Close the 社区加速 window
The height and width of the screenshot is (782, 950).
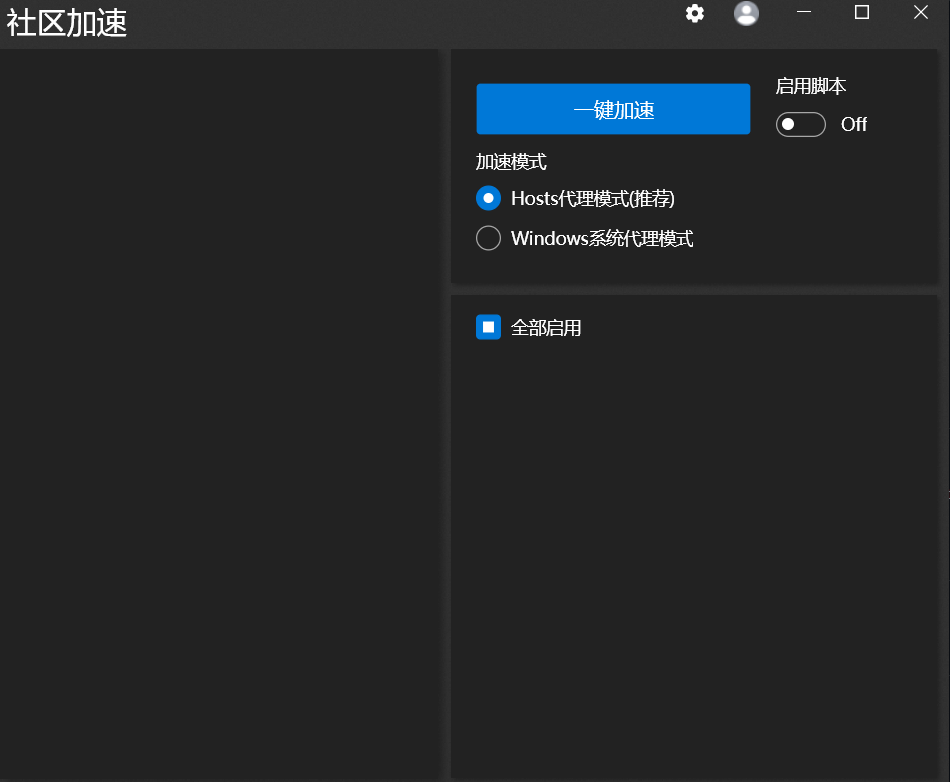(x=919, y=13)
